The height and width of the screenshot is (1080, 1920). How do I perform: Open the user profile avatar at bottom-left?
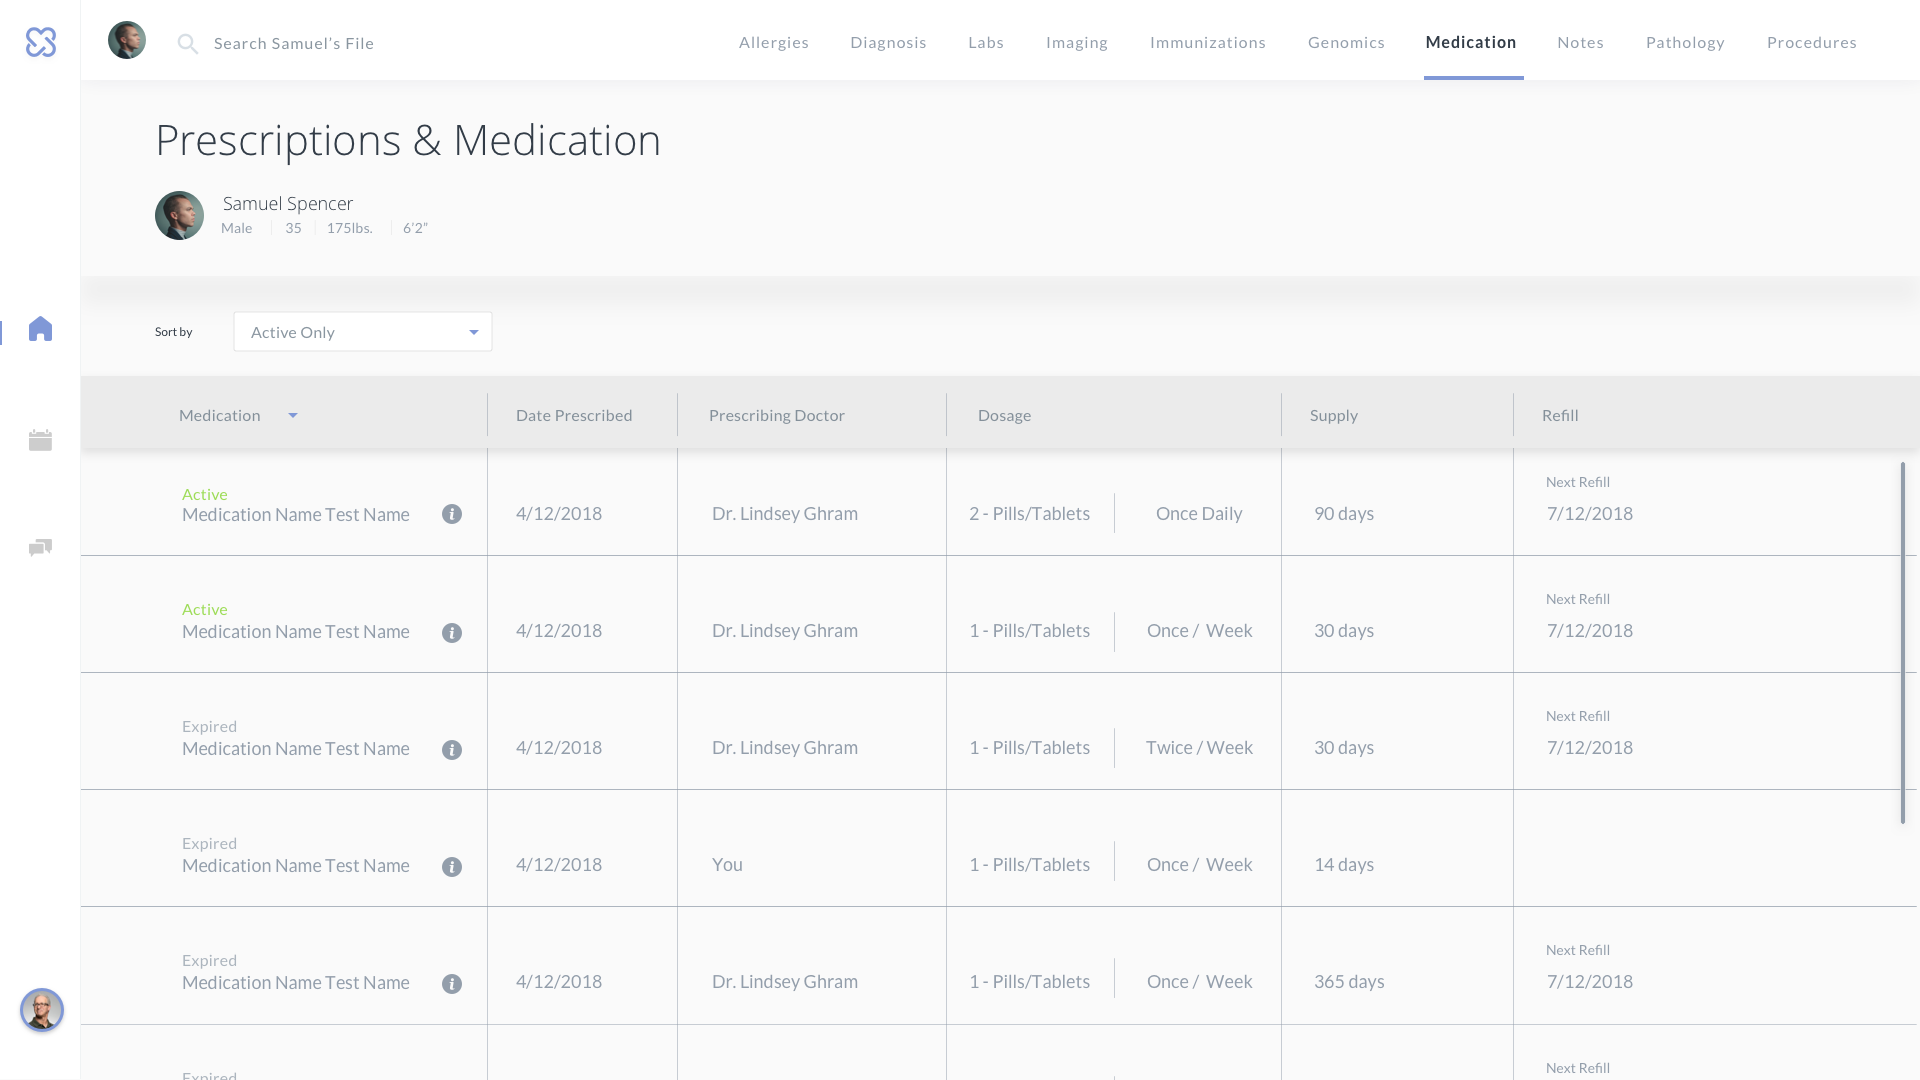tap(42, 1010)
